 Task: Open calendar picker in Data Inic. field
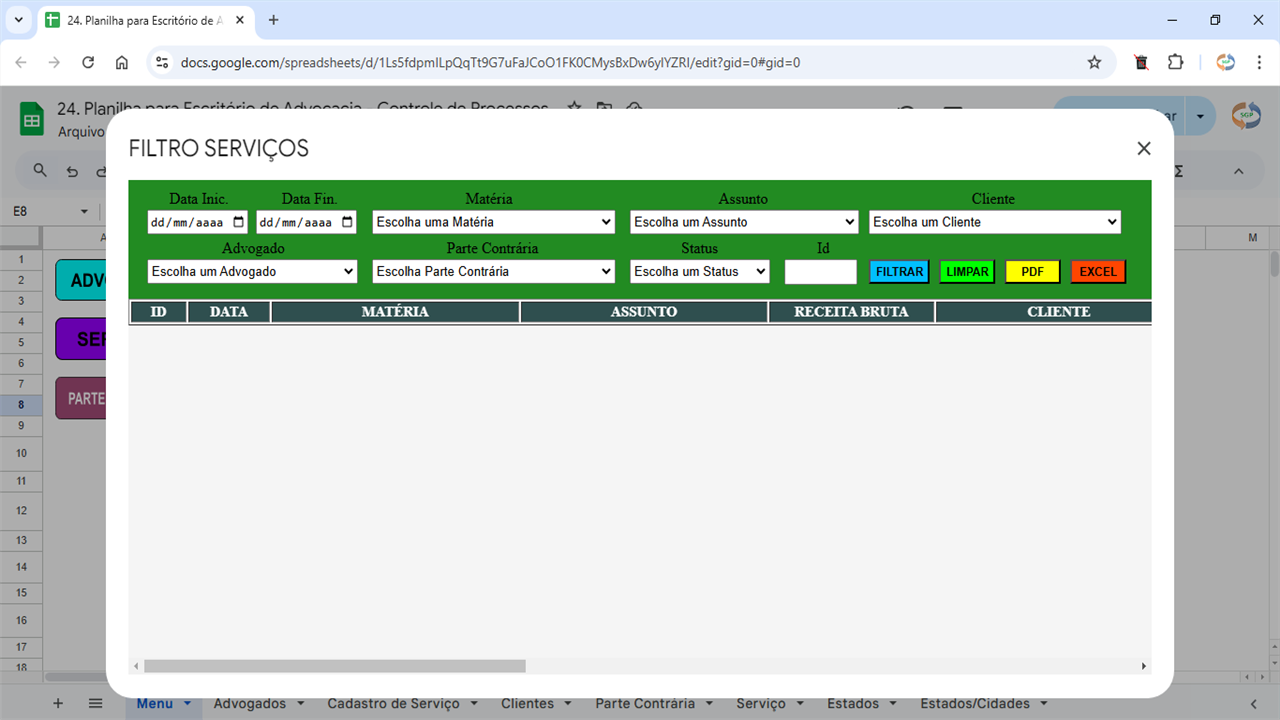[238, 222]
